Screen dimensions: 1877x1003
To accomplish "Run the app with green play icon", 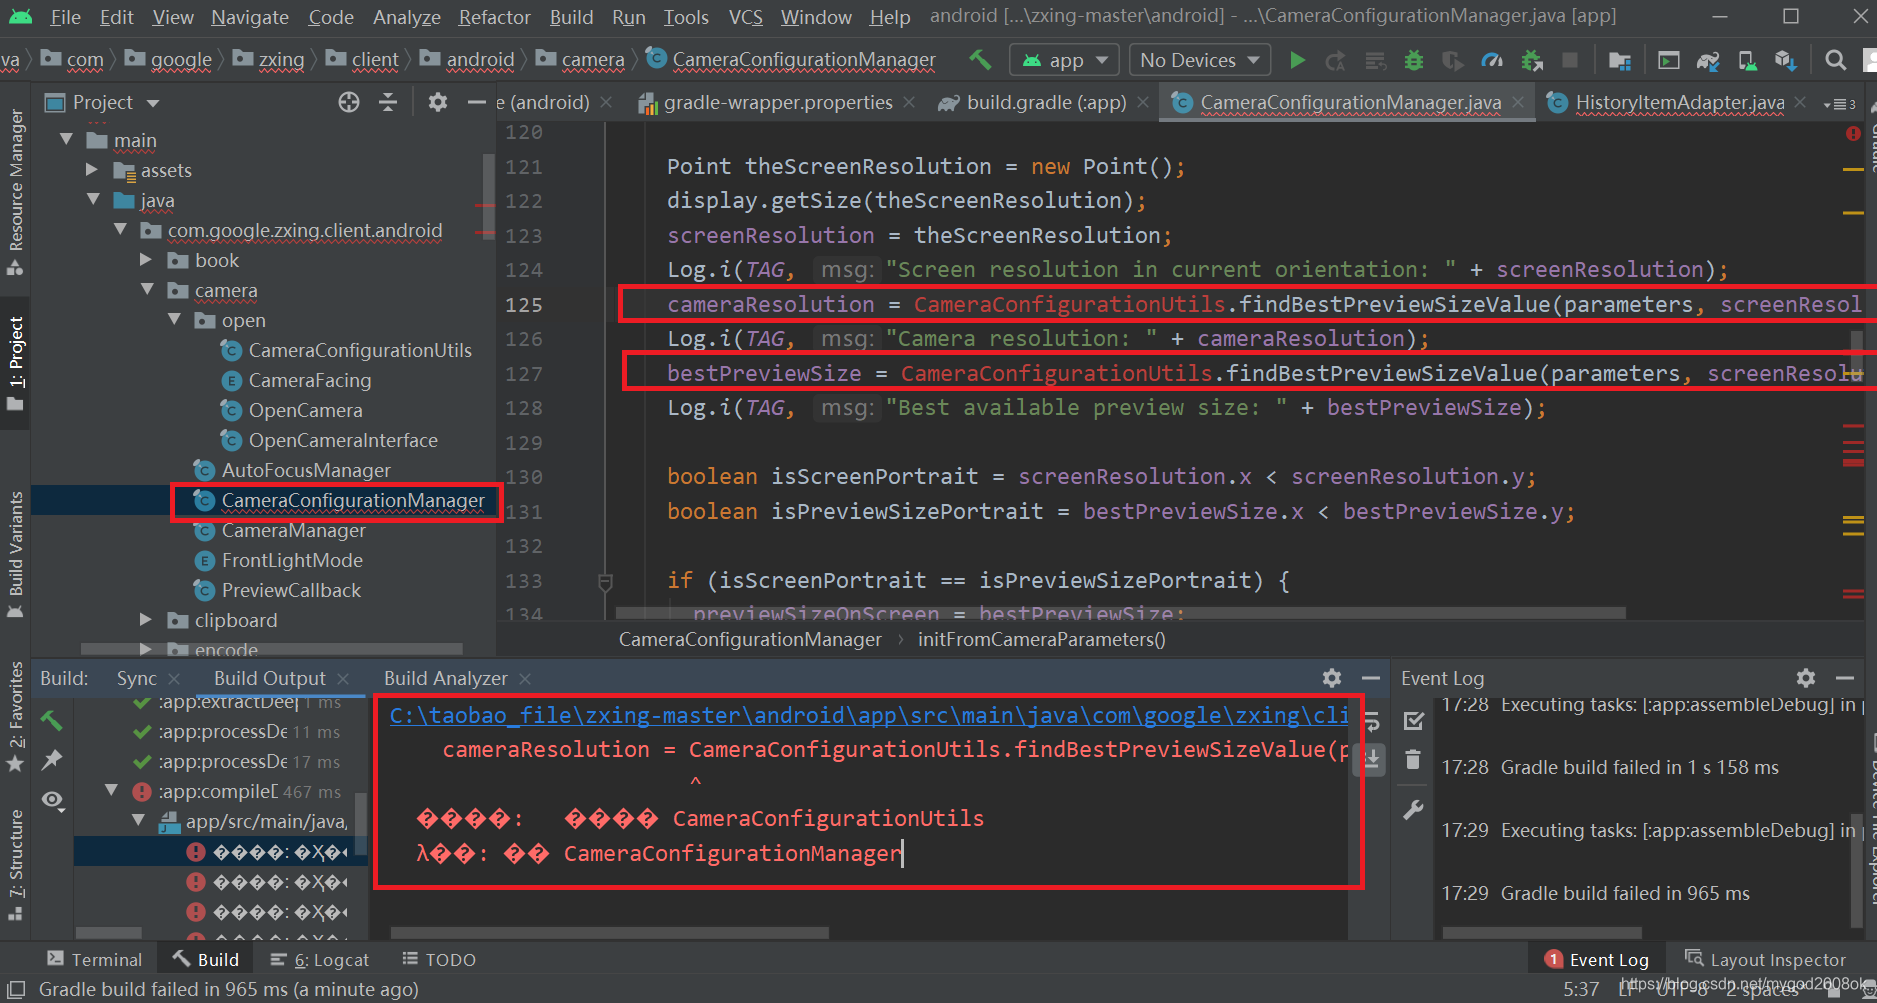I will click(1298, 60).
